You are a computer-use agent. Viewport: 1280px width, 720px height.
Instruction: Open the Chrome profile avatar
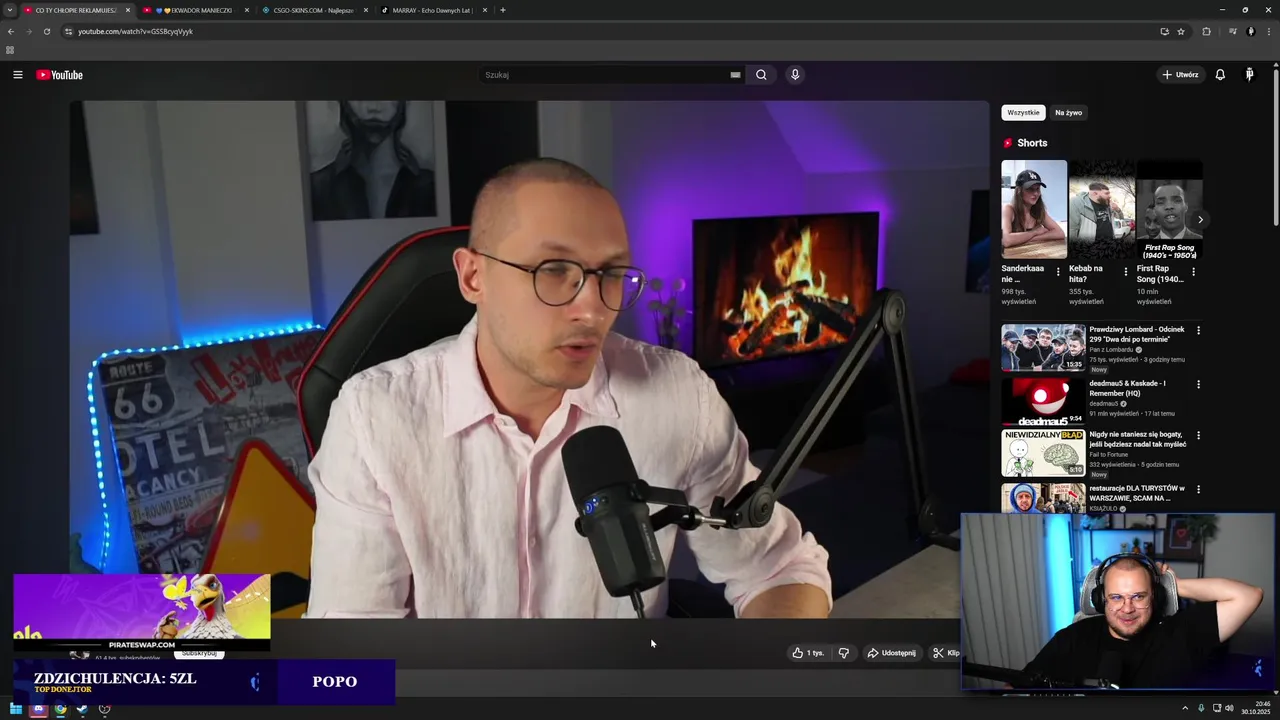1250,31
